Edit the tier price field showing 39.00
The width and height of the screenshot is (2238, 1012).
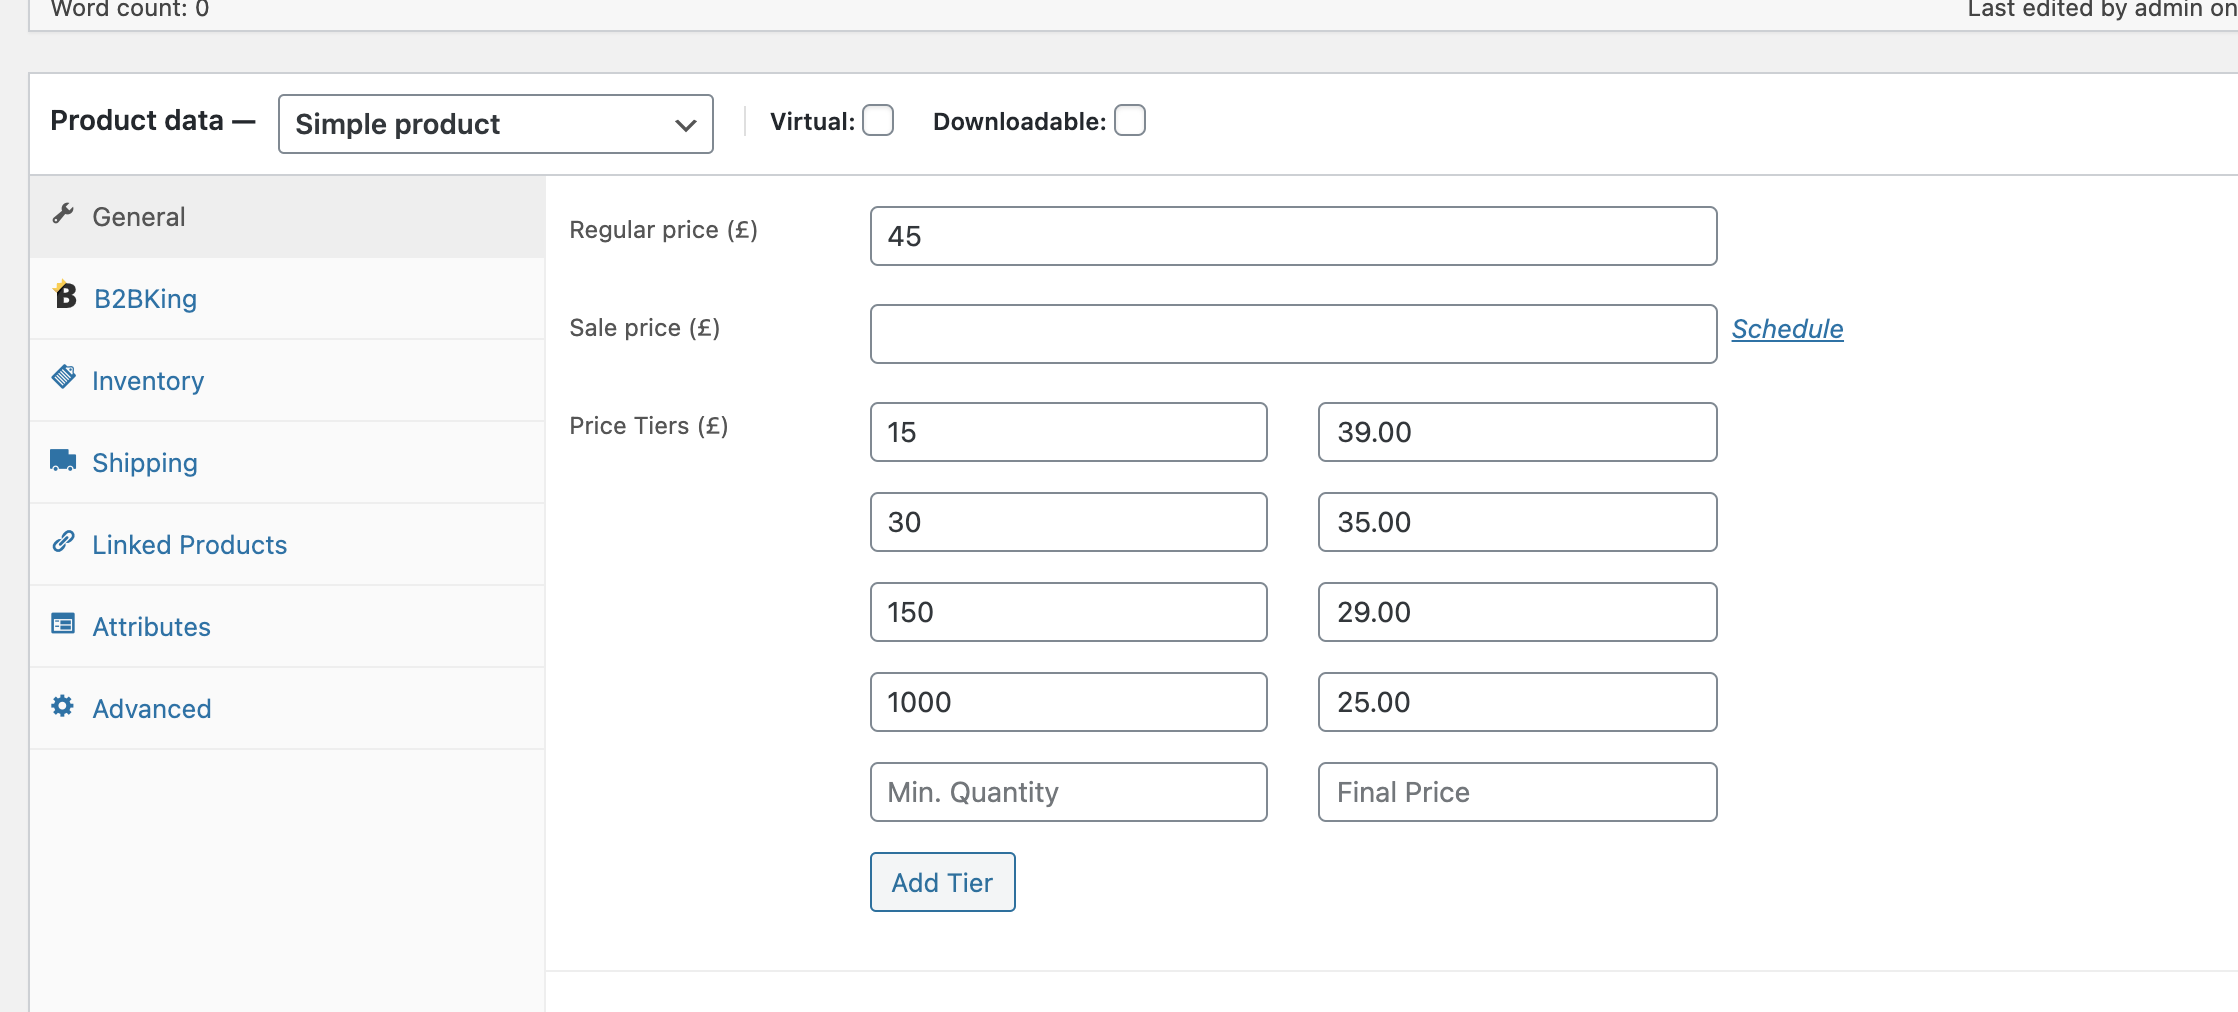tap(1518, 432)
